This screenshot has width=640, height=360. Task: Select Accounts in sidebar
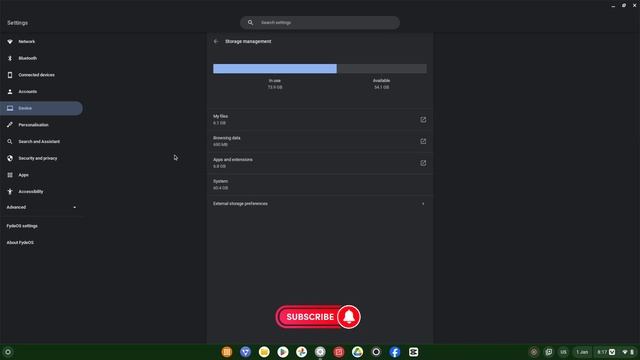27,92
